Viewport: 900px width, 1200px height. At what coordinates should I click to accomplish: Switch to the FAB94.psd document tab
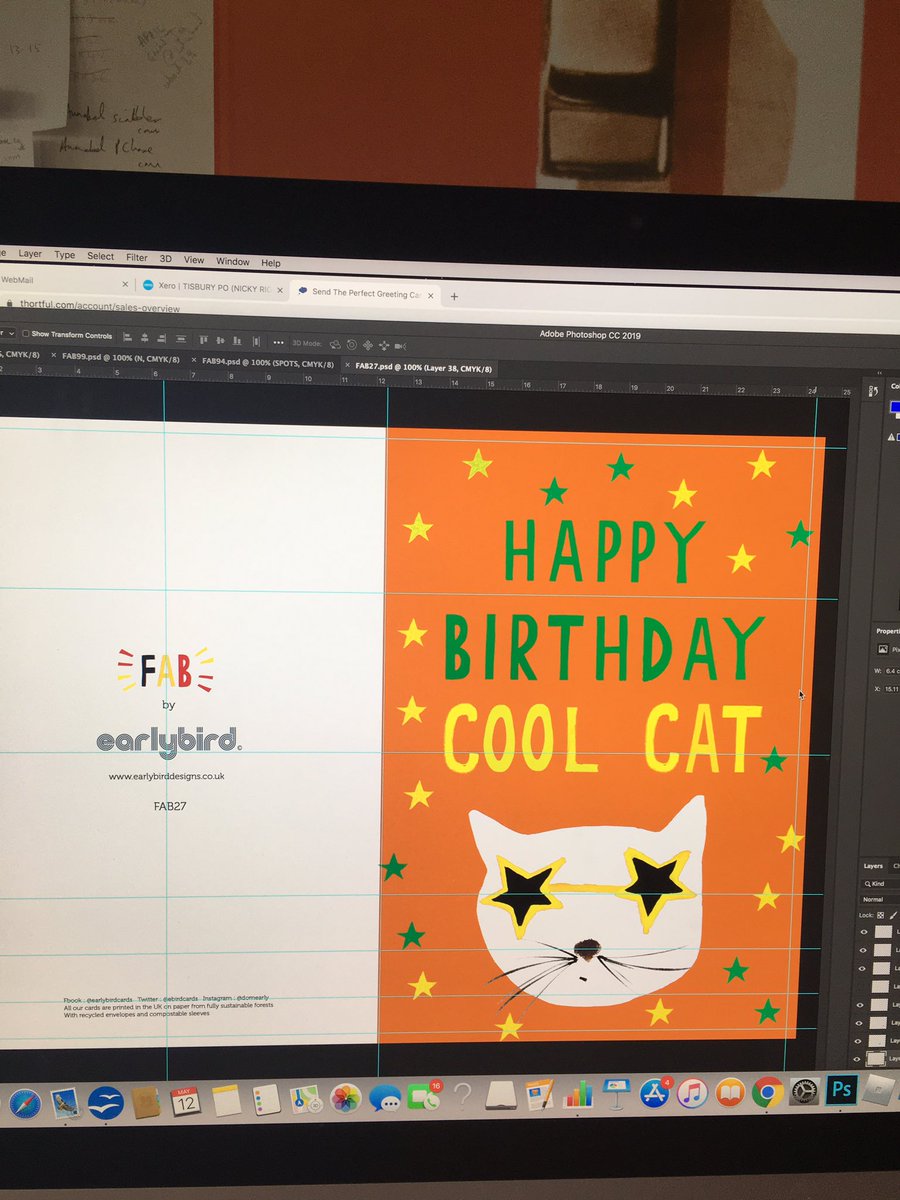tap(267, 362)
